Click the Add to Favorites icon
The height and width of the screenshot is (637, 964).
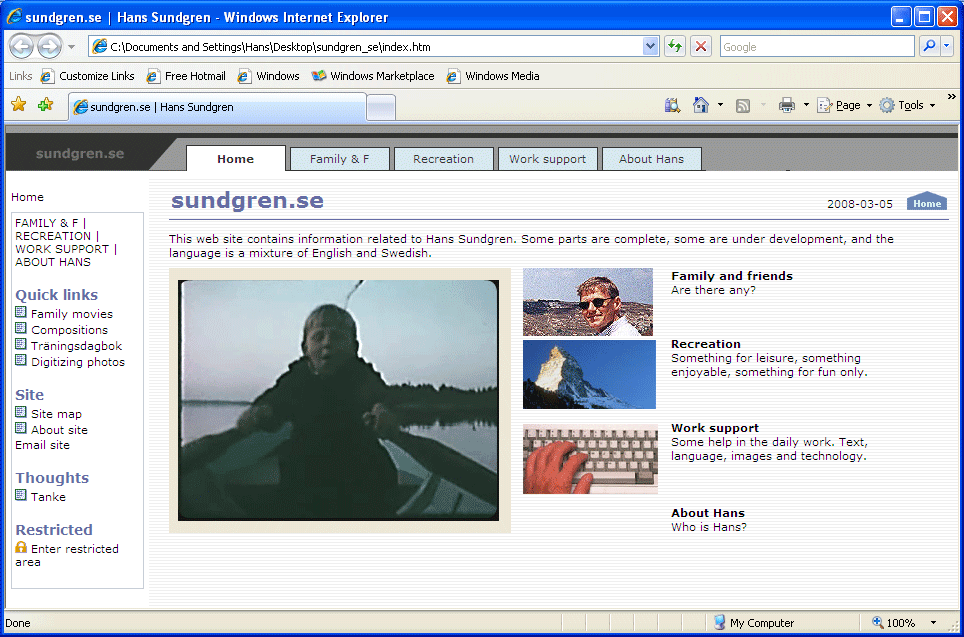coord(45,105)
